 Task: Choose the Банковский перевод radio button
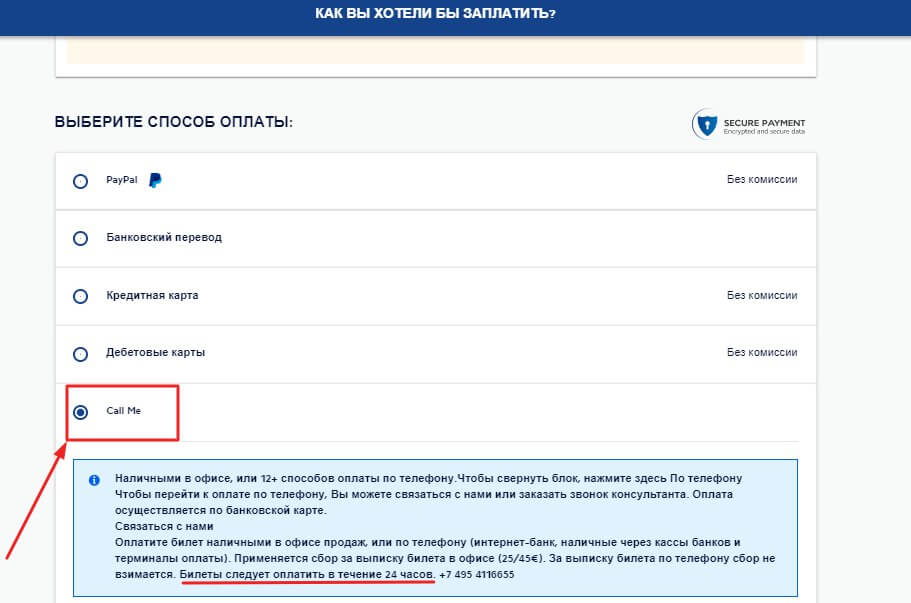click(x=80, y=238)
